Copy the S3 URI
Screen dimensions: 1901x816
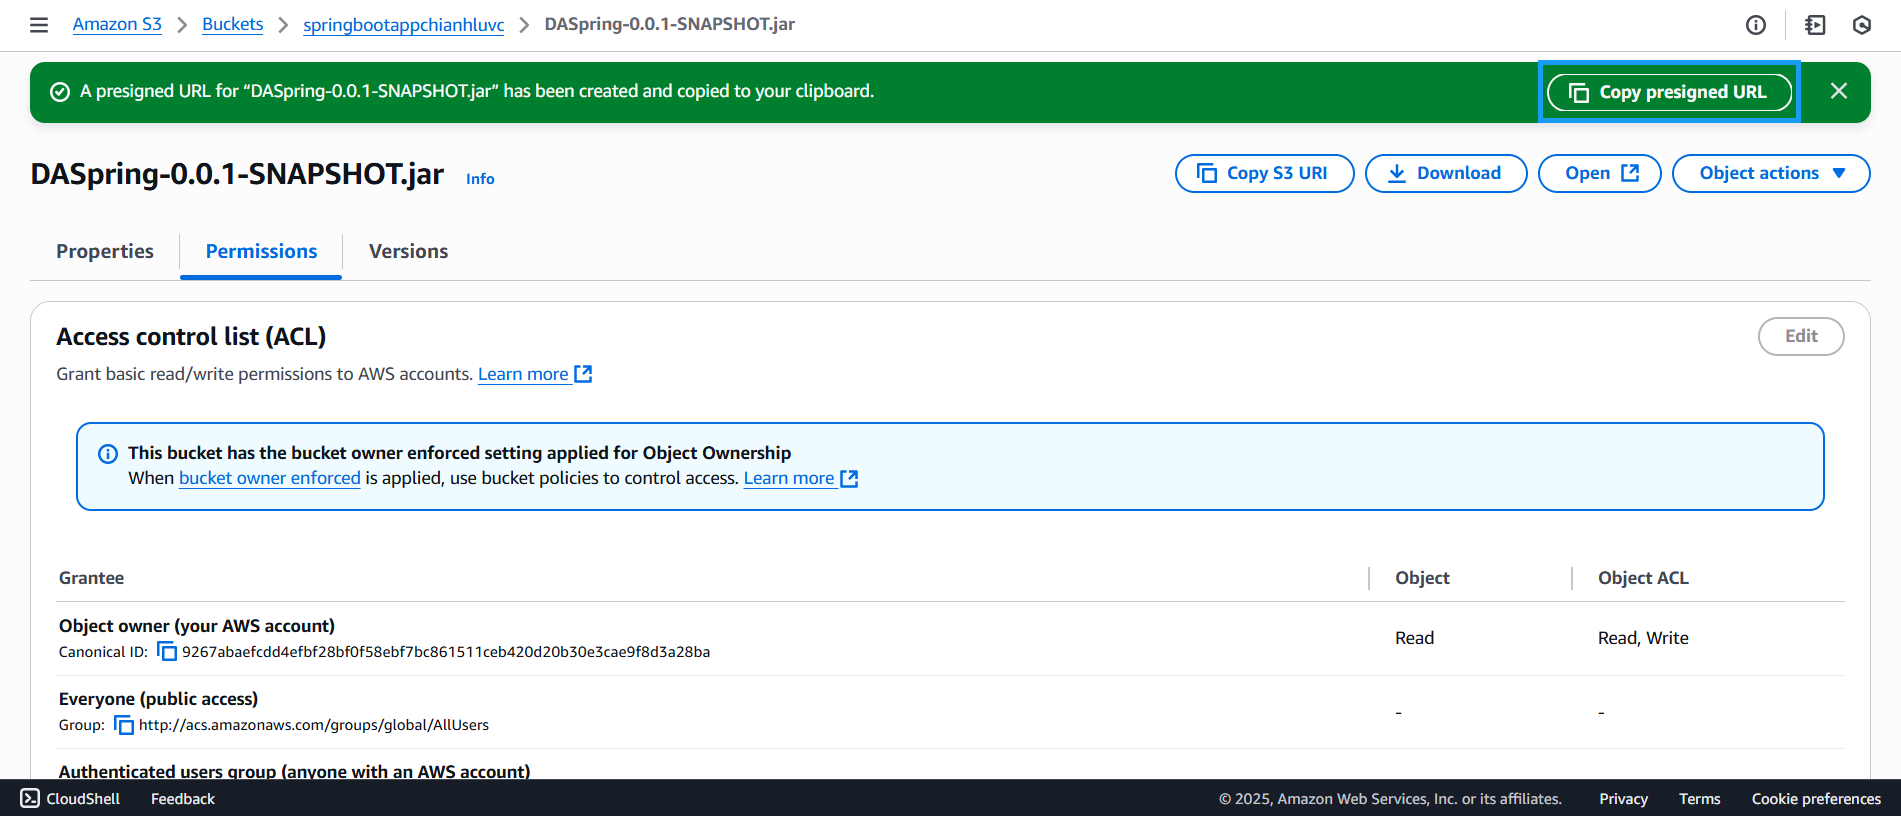tap(1264, 173)
